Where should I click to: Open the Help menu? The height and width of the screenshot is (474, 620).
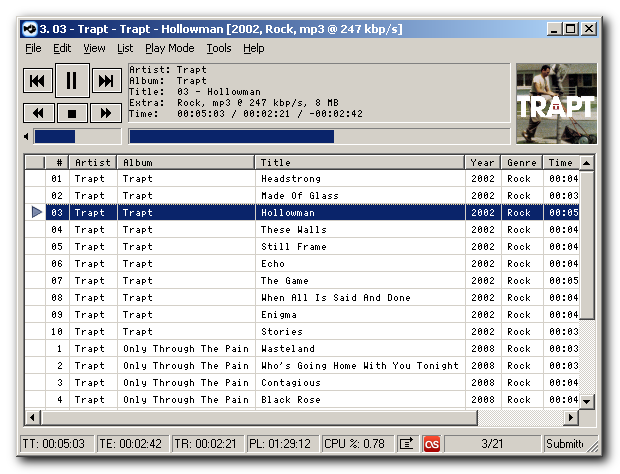coord(253,48)
